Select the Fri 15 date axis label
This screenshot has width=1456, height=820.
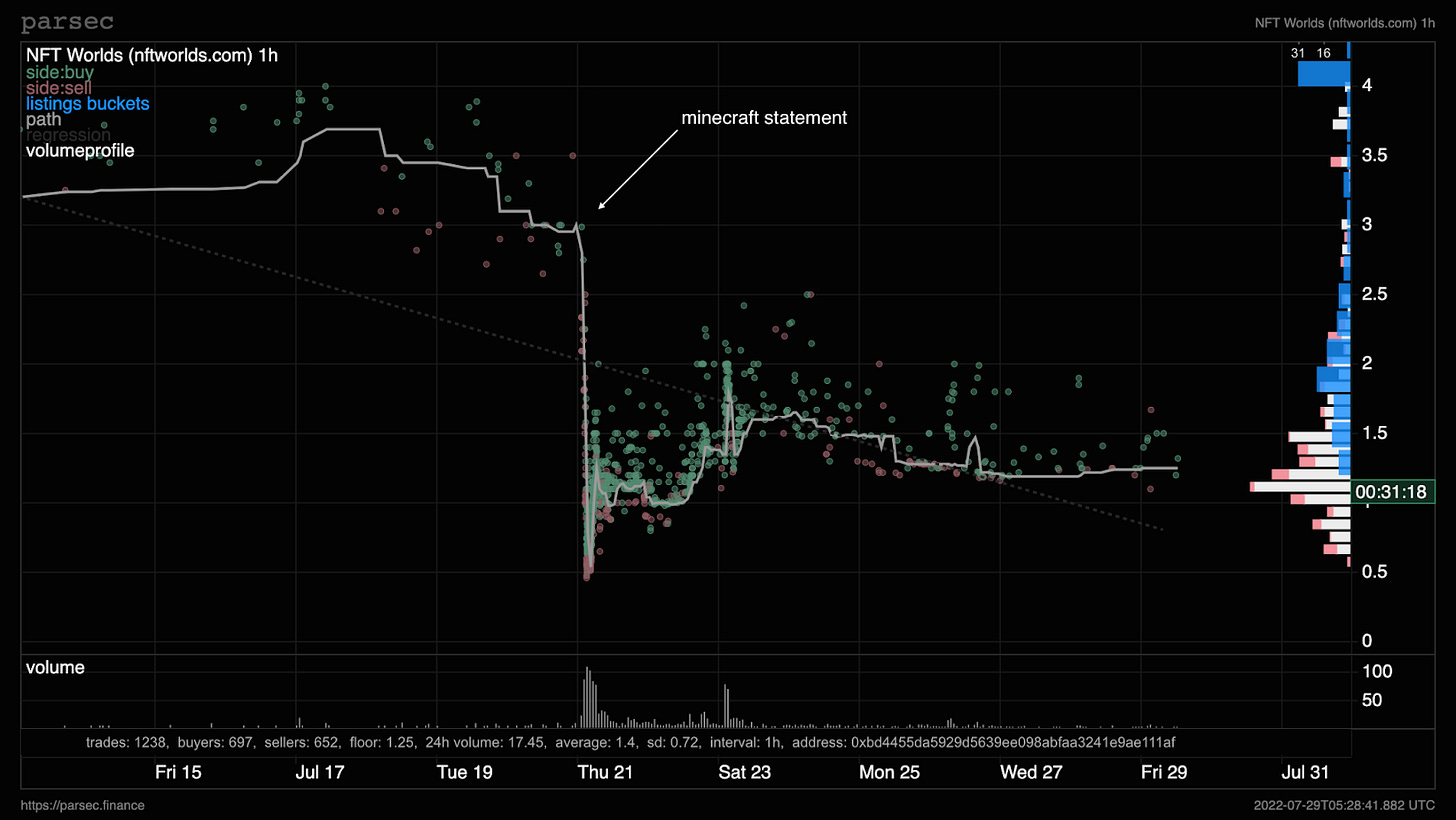pos(178,772)
